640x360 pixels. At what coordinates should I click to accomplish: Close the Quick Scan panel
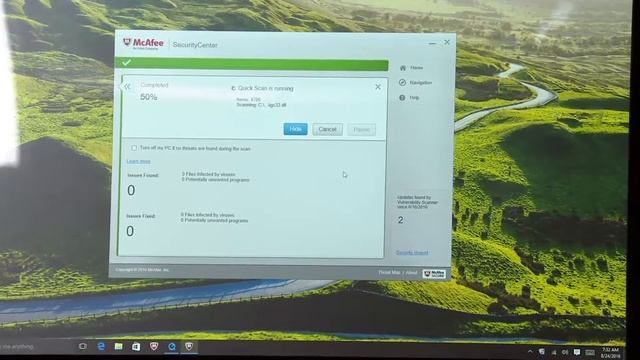click(x=378, y=87)
